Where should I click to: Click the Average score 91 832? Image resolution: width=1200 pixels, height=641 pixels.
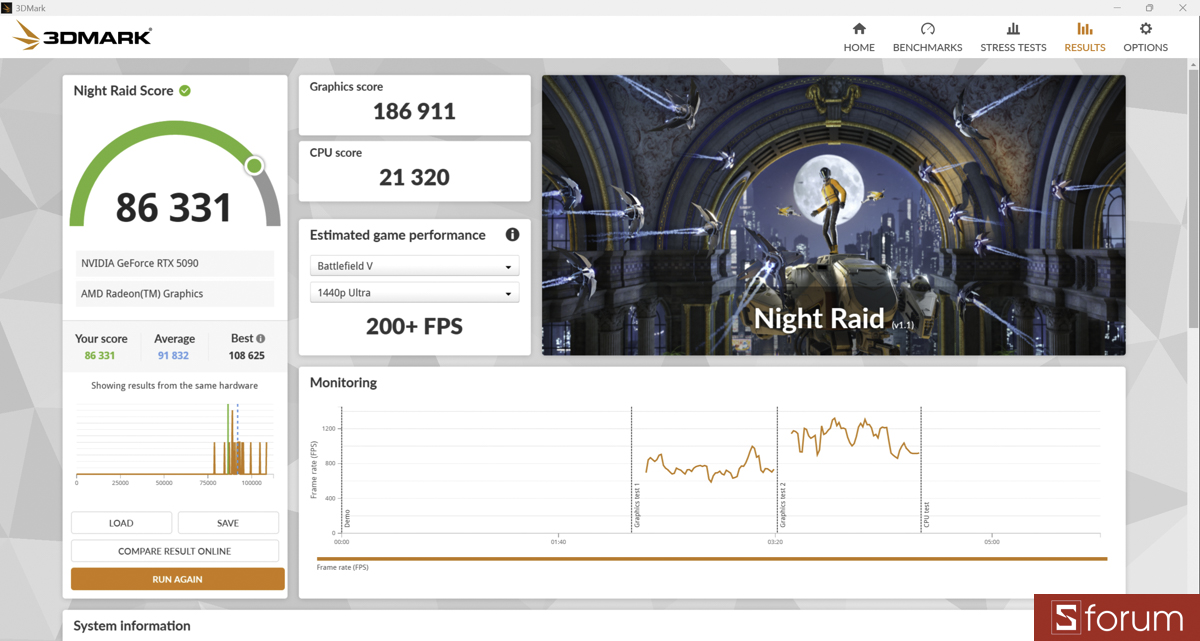pyautogui.click(x=174, y=355)
